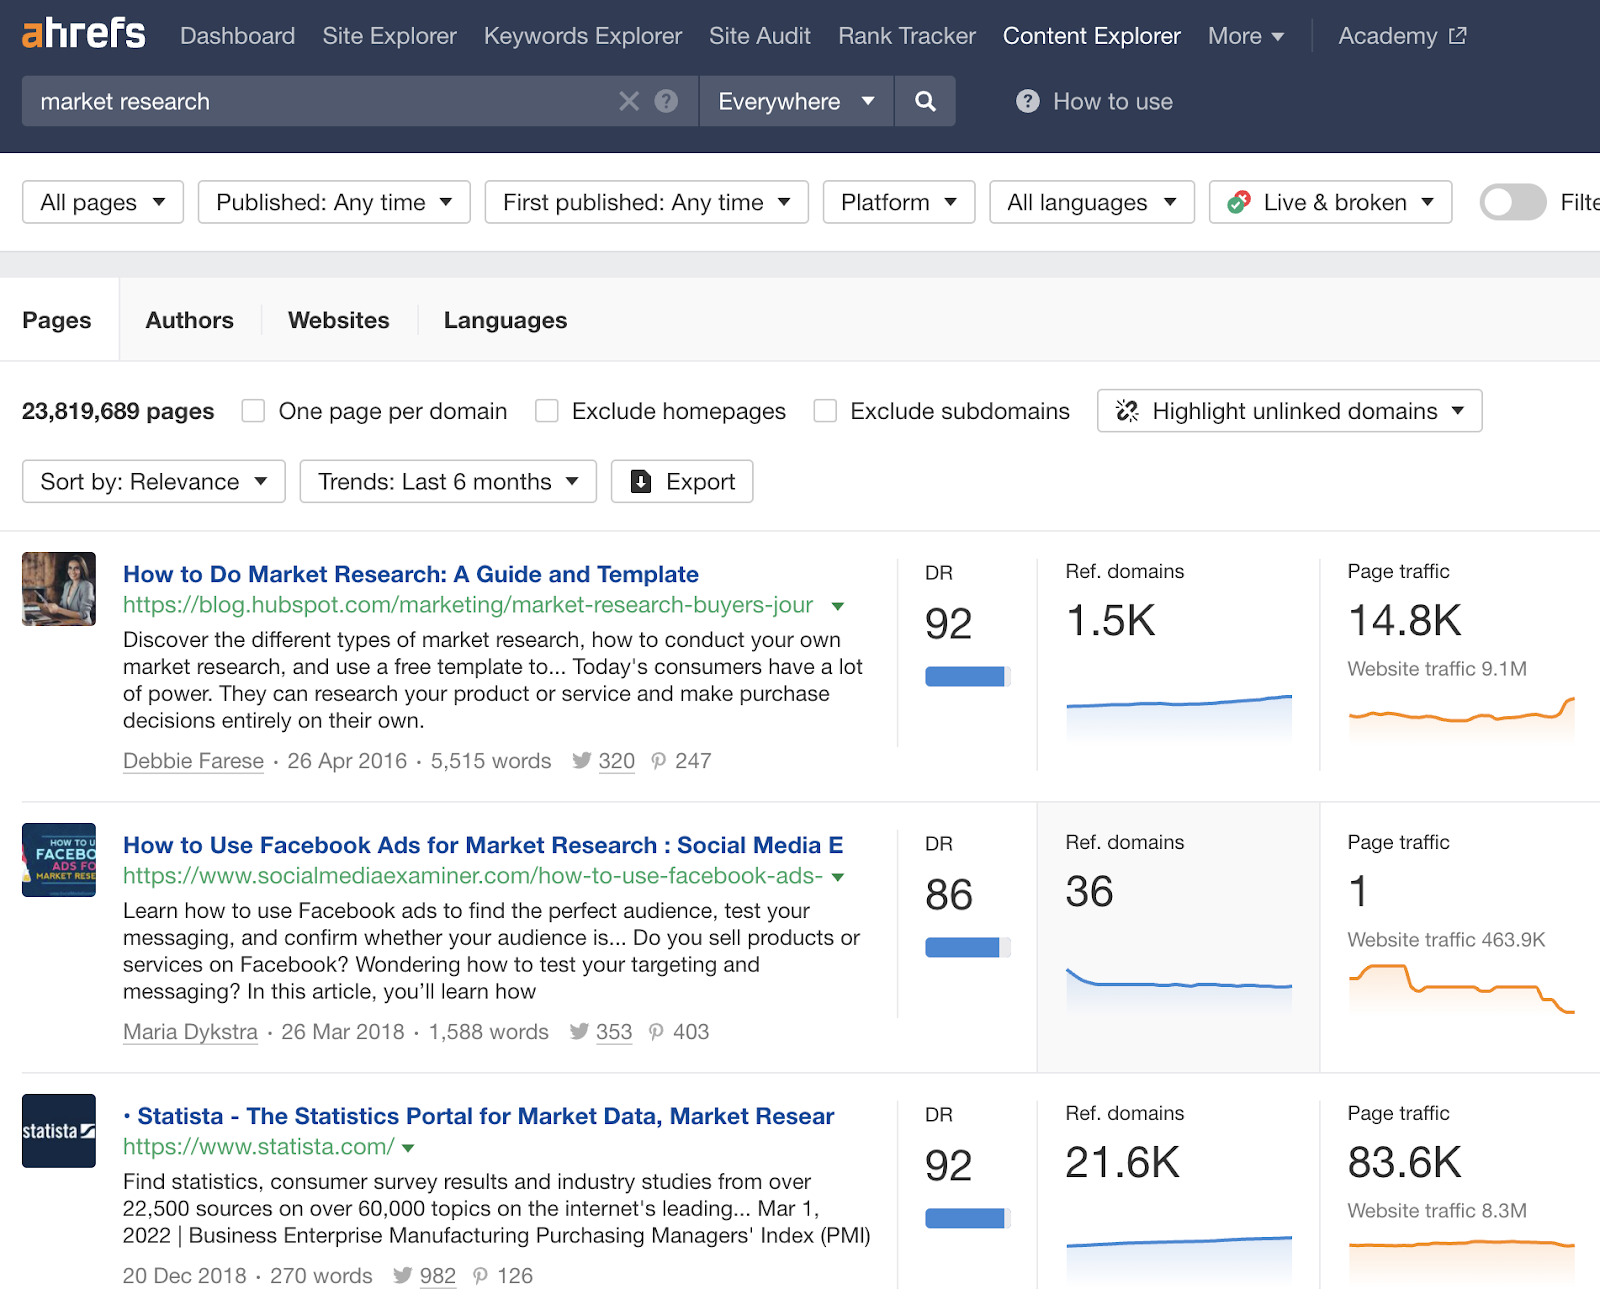Click Pinterest icon on HubSpot result
The width and height of the screenshot is (1600, 1316).
click(x=658, y=761)
